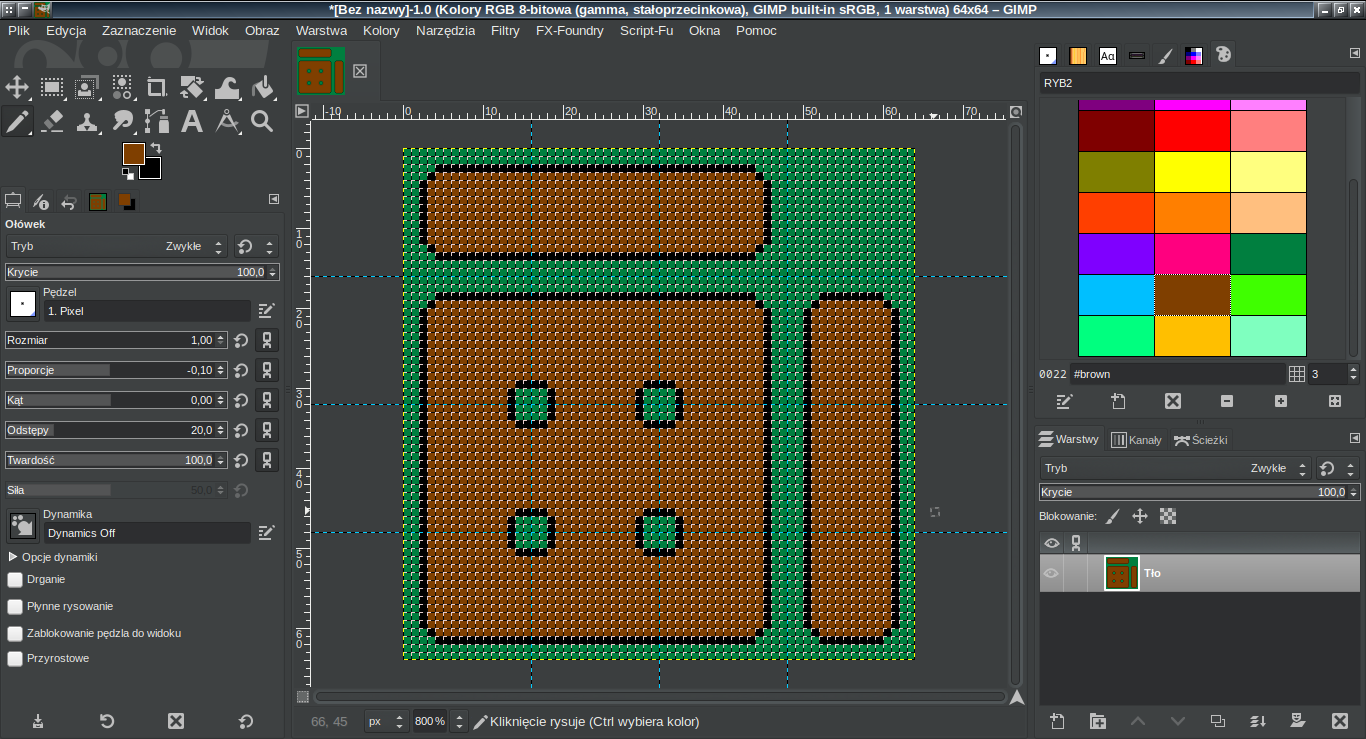Edit the Dynamics Off dynamics
1366x739 pixels.
[x=266, y=533]
